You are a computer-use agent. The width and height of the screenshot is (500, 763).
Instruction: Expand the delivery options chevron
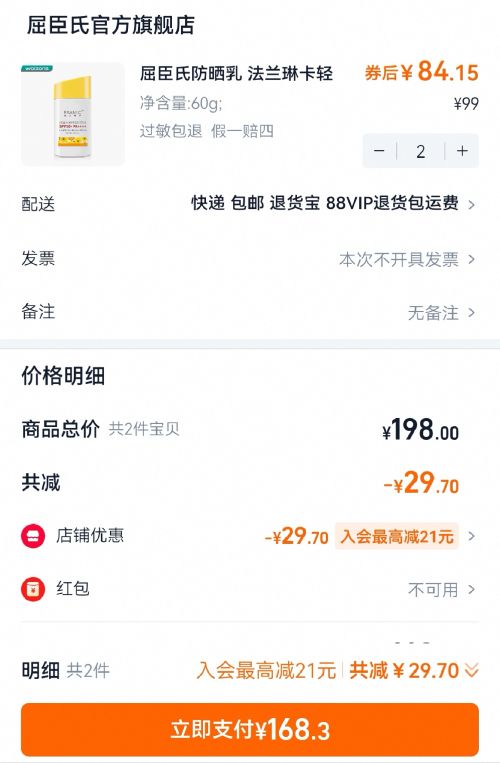pos(471,204)
